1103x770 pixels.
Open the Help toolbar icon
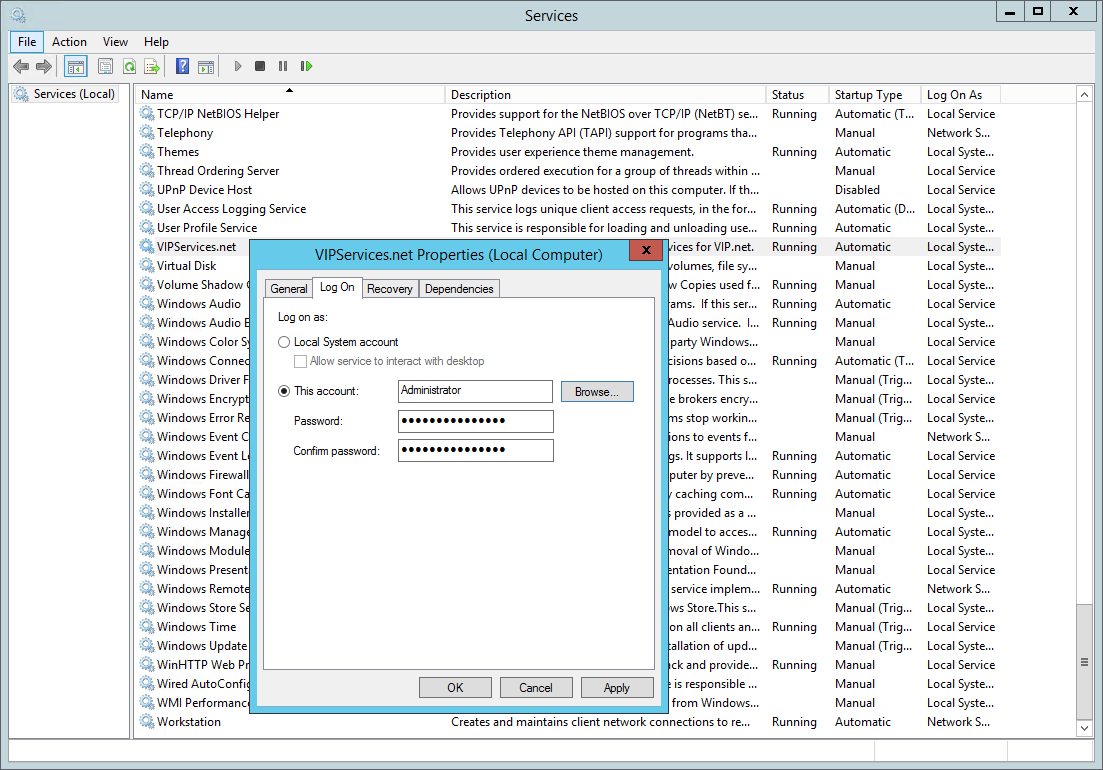click(x=182, y=67)
